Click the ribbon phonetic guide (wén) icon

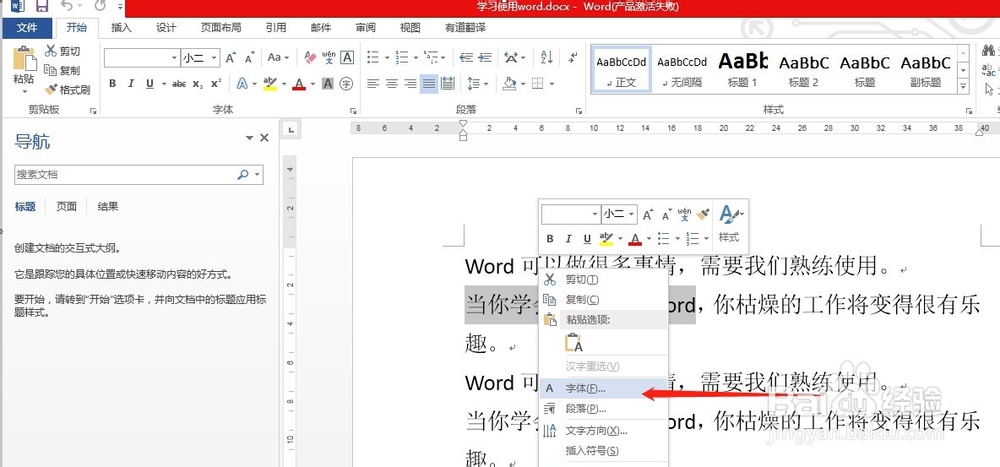[x=328, y=57]
